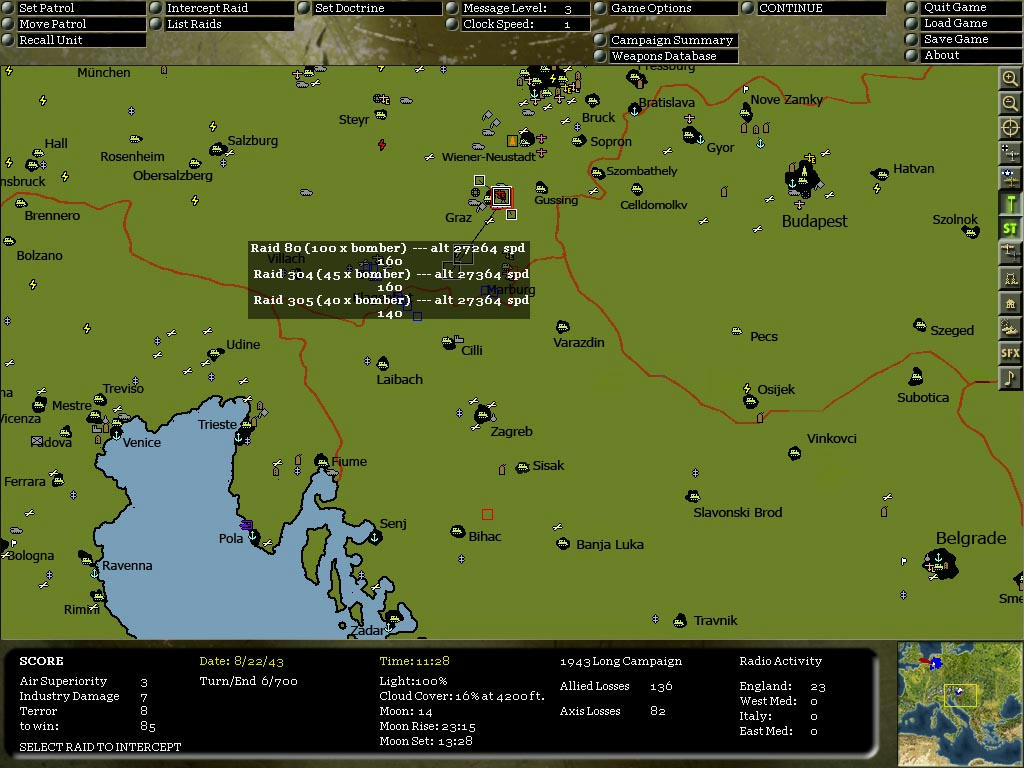1024x768 pixels.
Task: Click the crosshair center-map icon
Action: 1010,129
